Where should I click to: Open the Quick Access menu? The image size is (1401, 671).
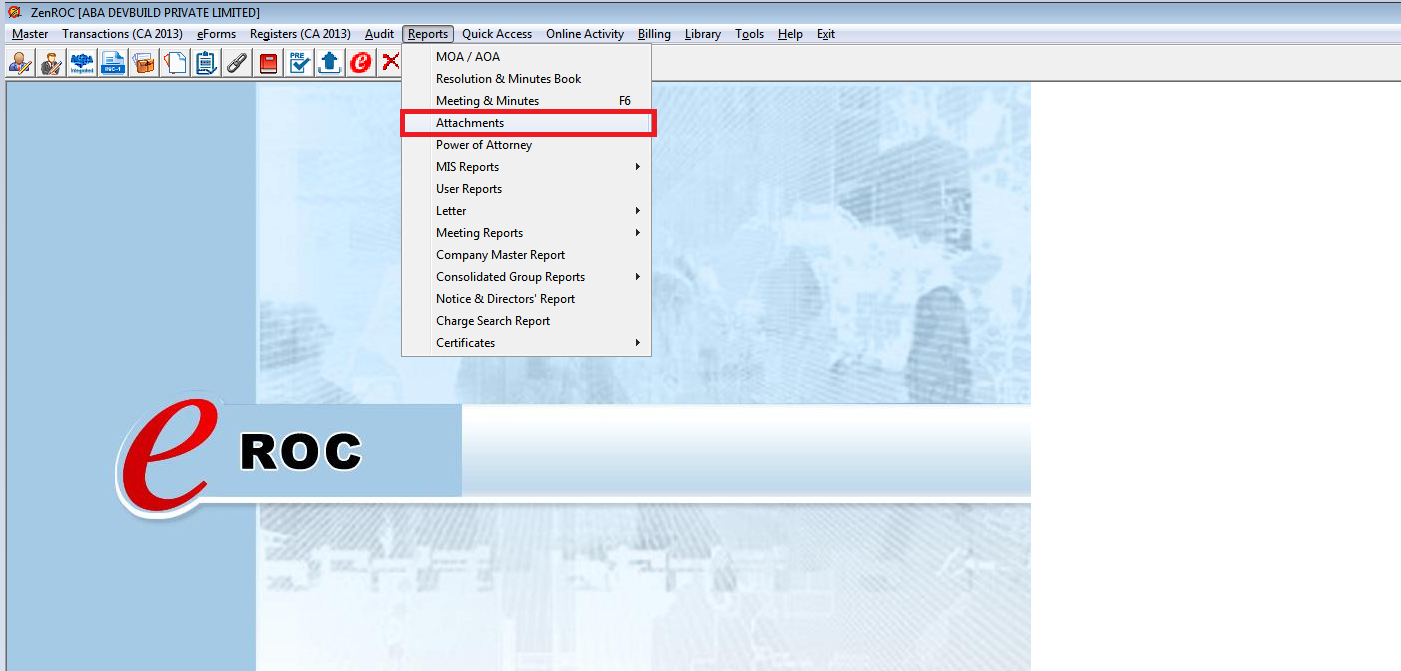[x=497, y=34]
